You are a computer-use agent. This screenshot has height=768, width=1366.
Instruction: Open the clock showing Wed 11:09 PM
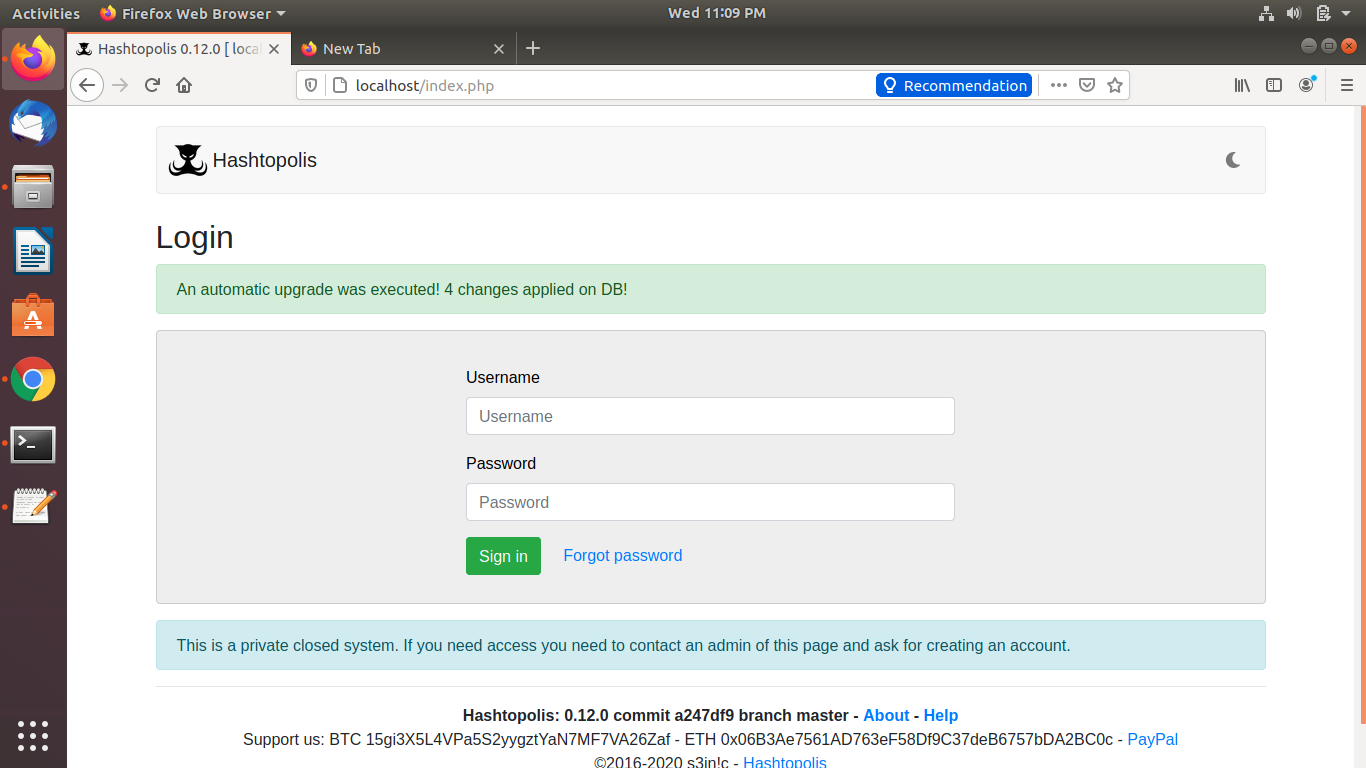pyautogui.click(x=716, y=13)
